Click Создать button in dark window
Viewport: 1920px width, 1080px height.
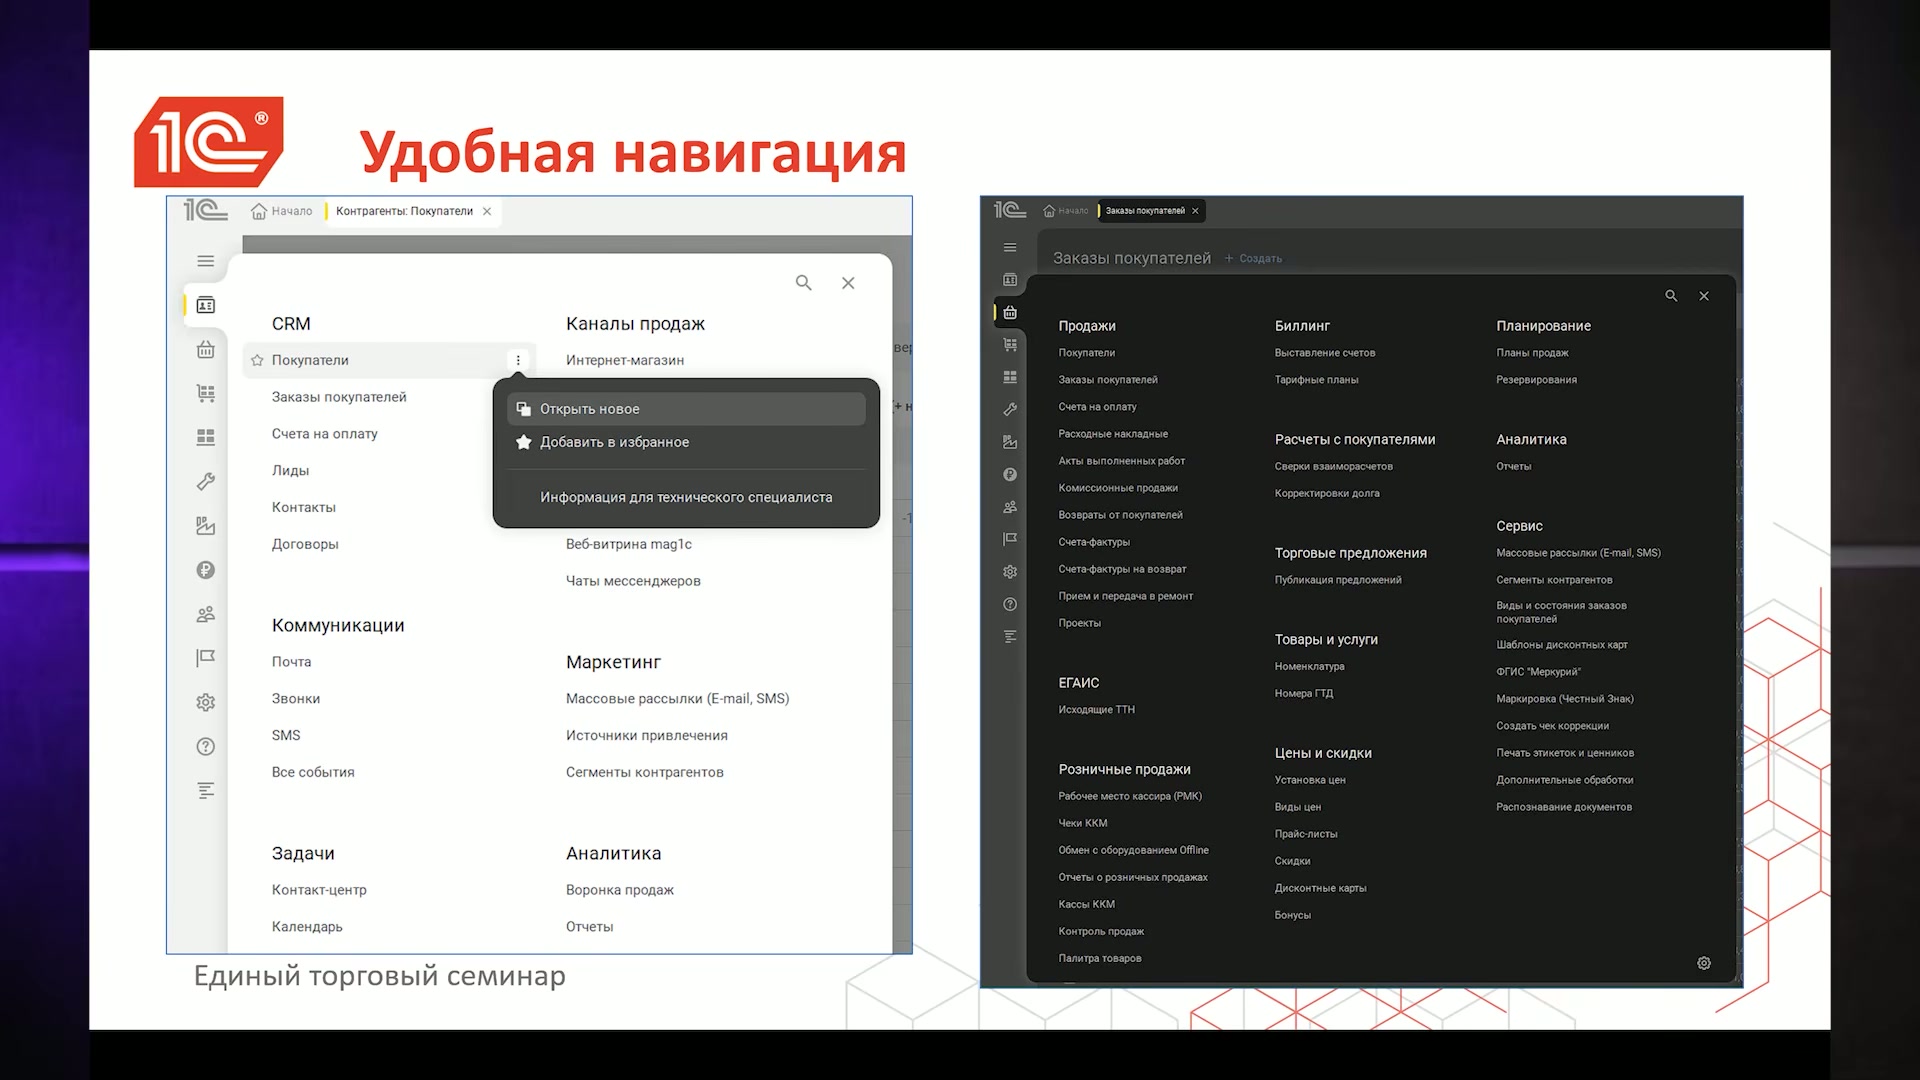pos(1253,258)
